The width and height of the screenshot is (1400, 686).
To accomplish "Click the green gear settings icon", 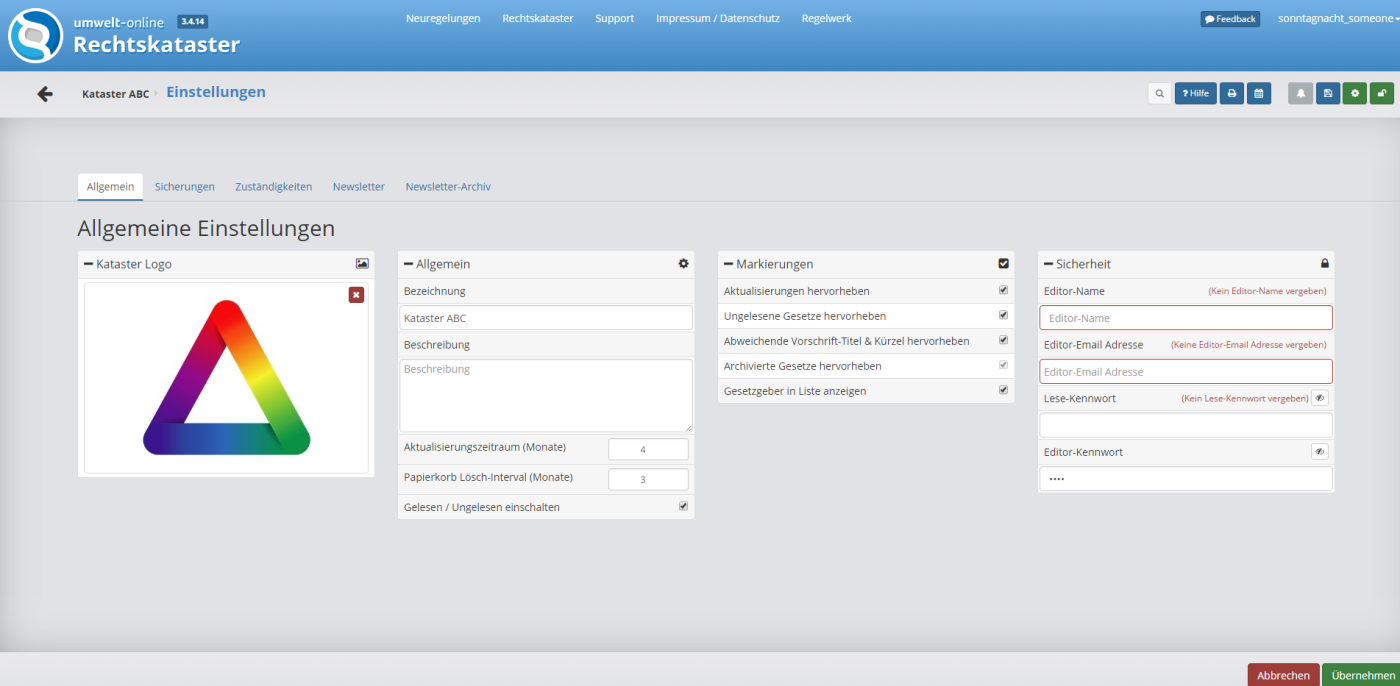I will pyautogui.click(x=1355, y=93).
